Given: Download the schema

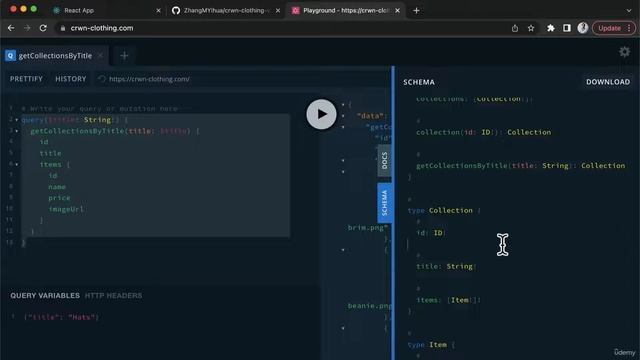Looking at the screenshot, I should 608,82.
